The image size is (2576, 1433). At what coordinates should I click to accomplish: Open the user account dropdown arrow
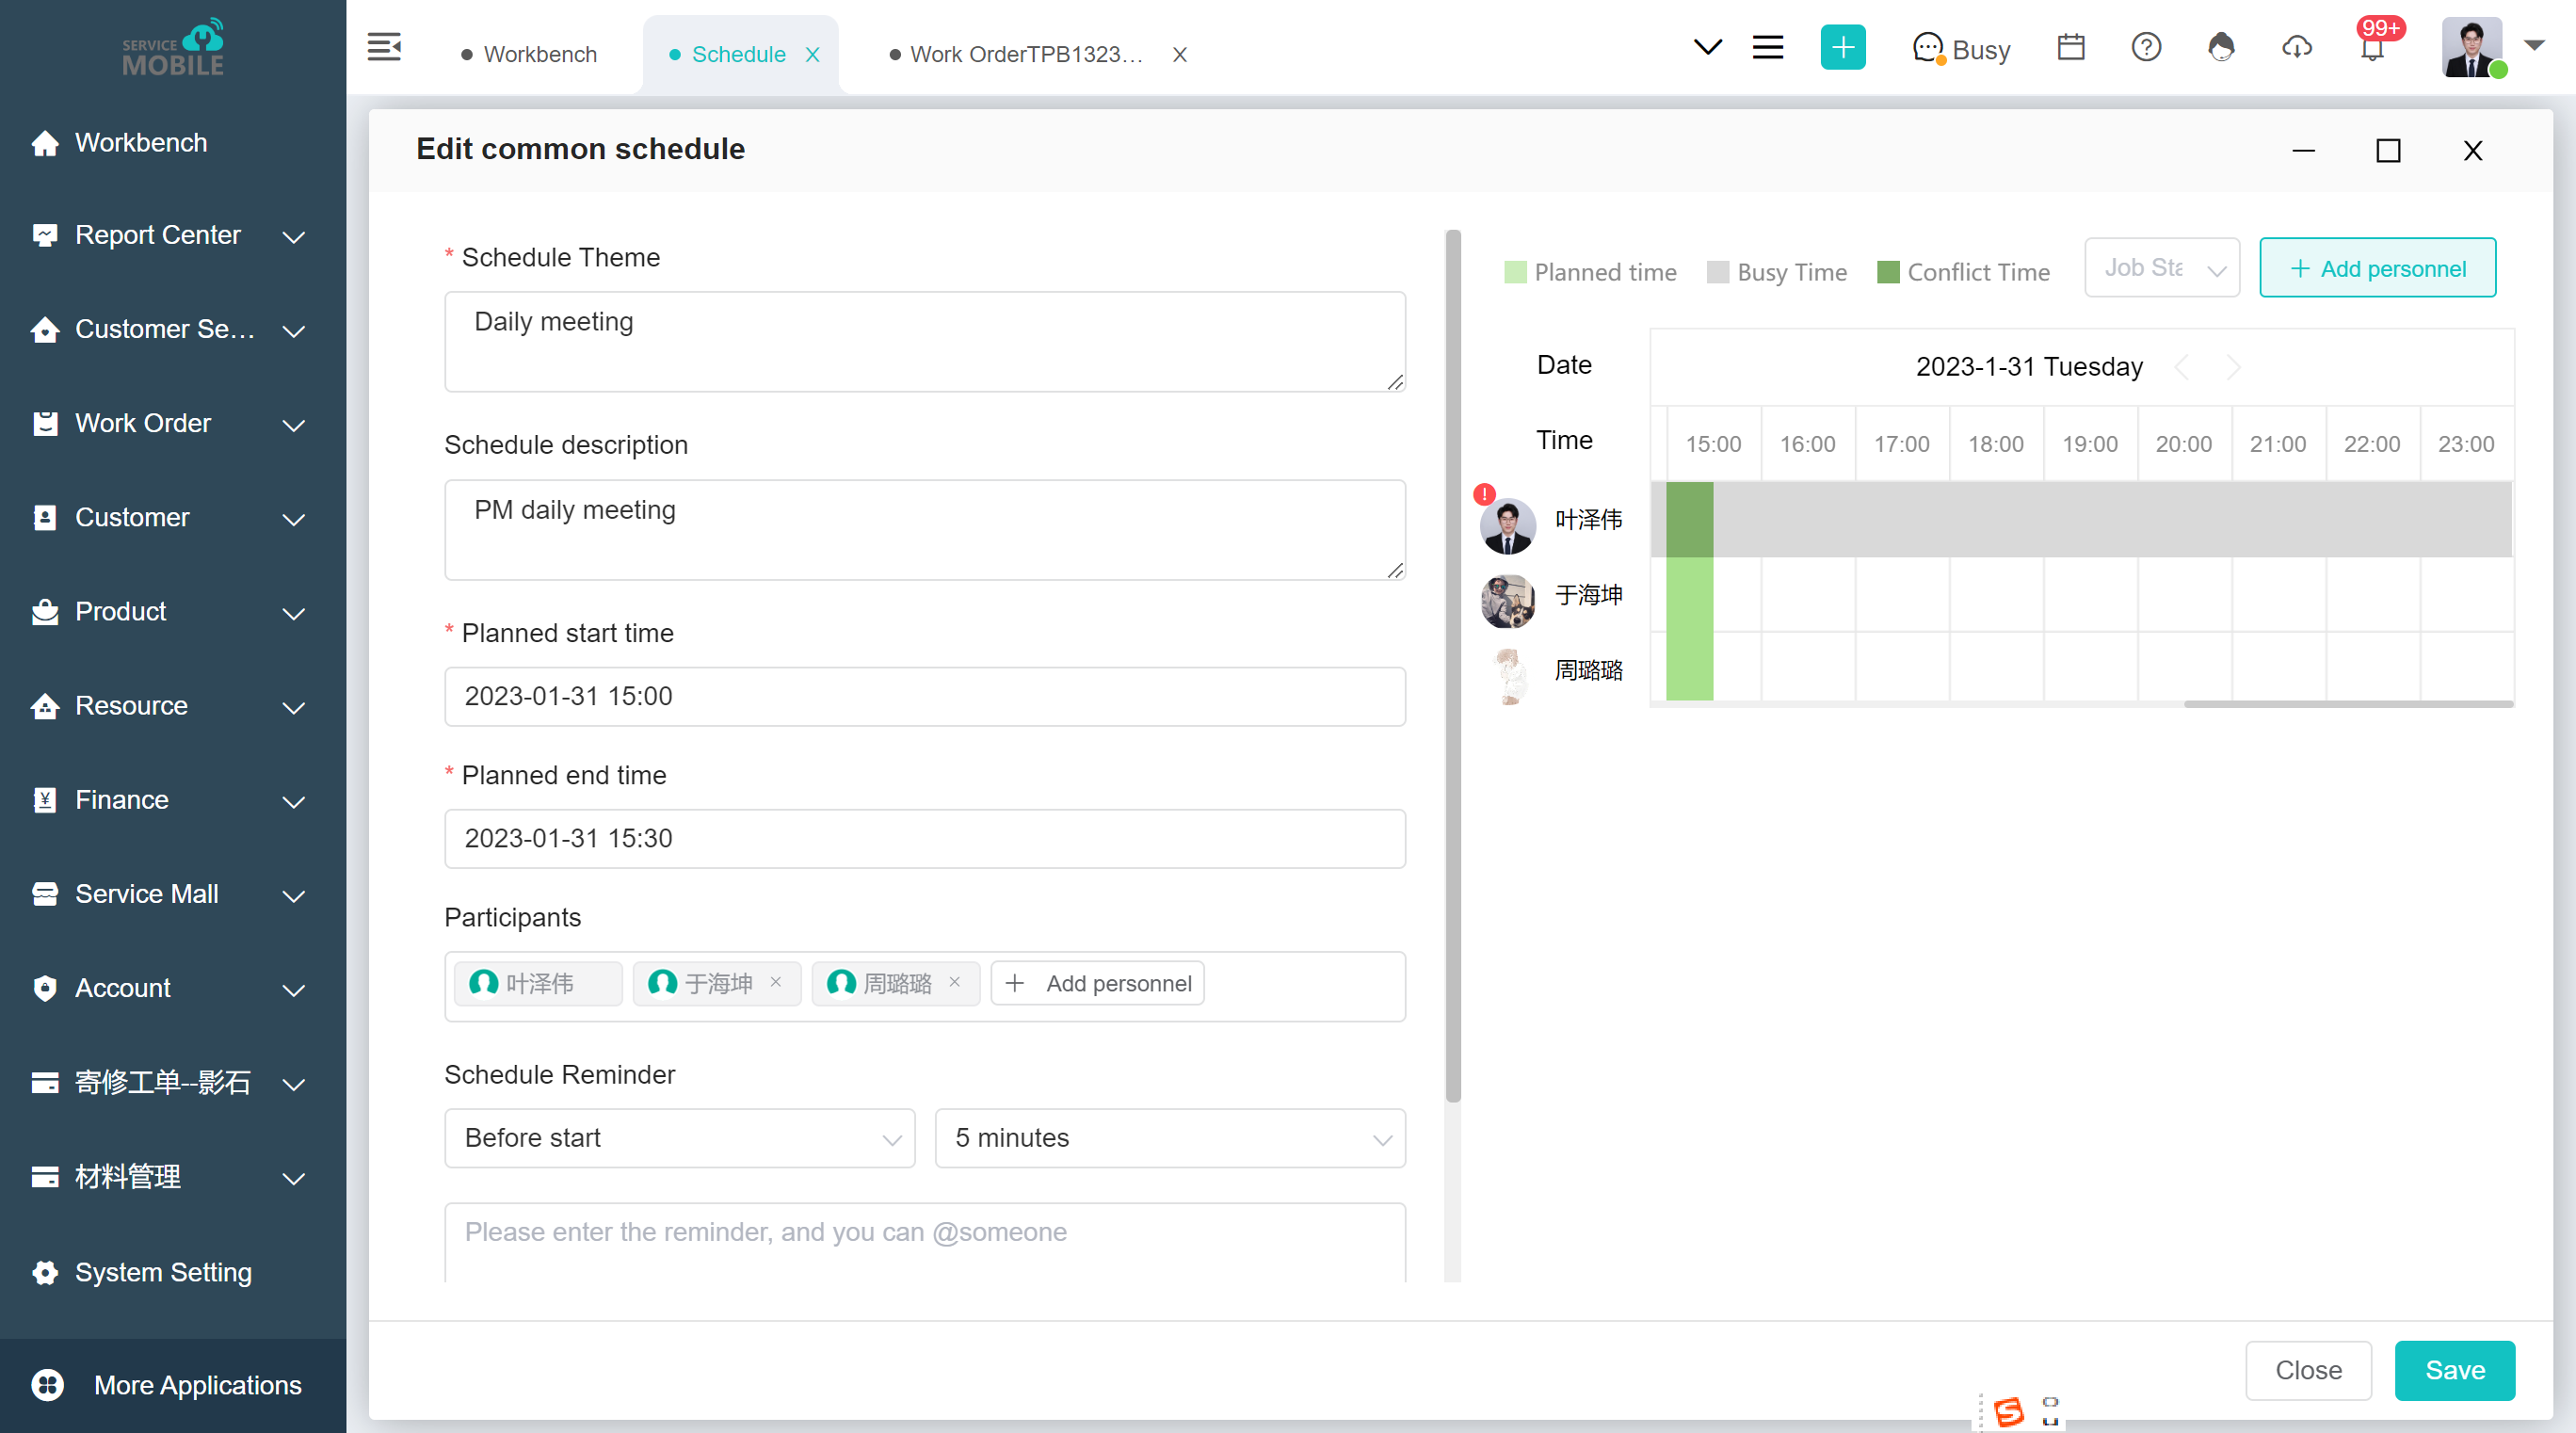[2534, 46]
